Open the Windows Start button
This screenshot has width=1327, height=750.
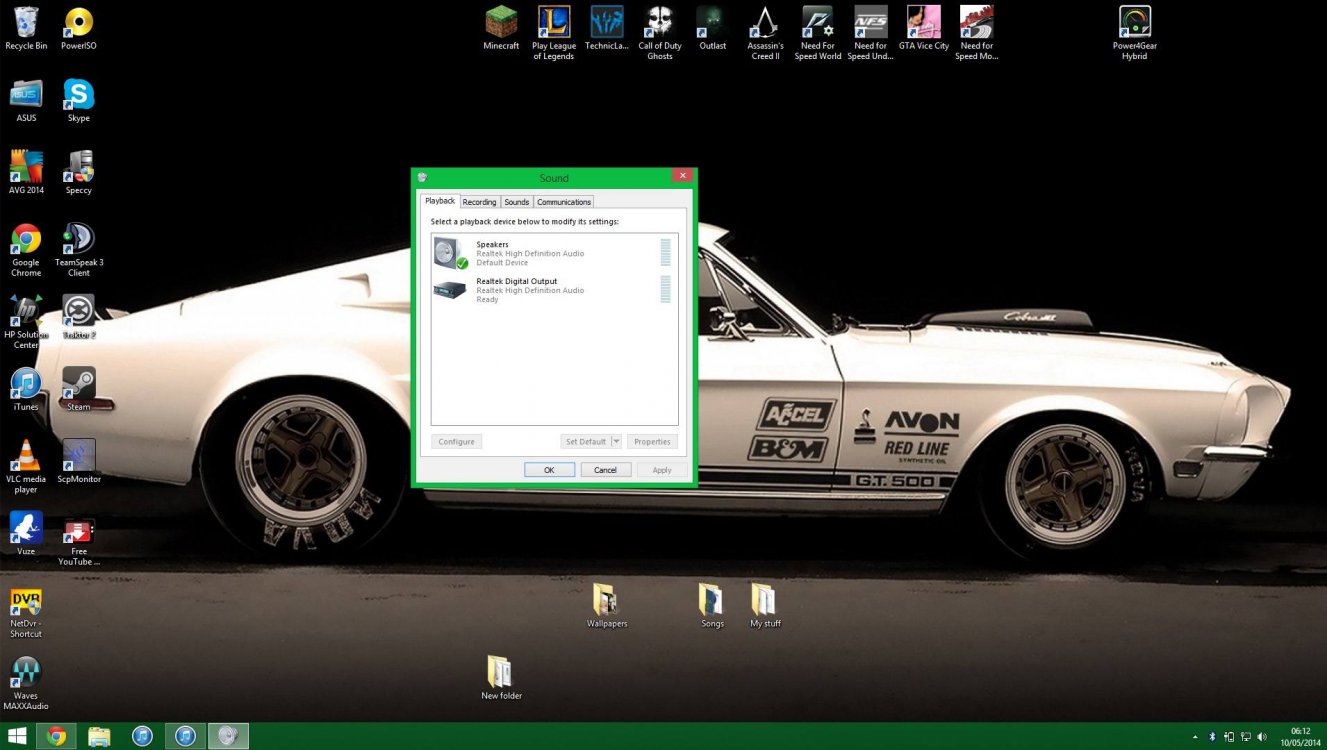(16, 736)
